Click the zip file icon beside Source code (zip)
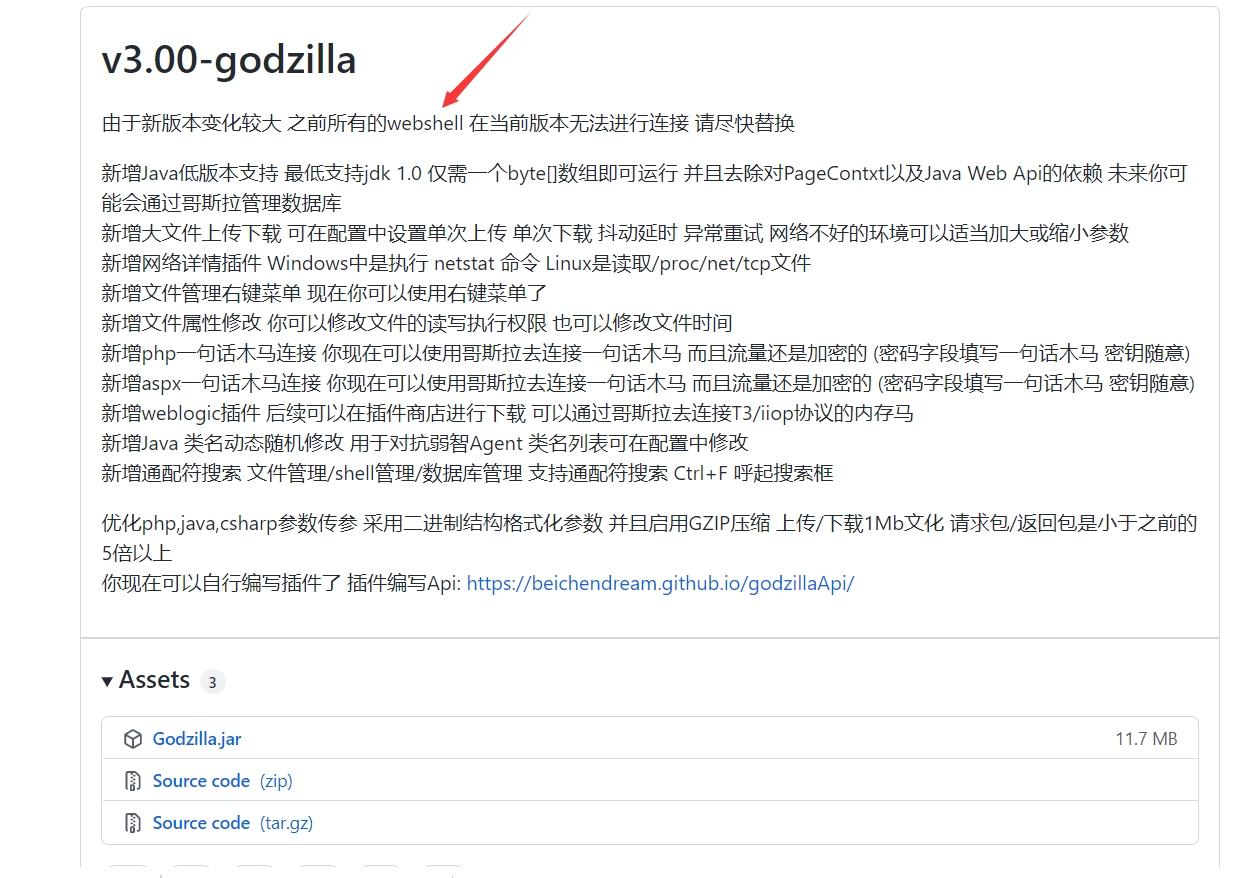This screenshot has width=1253, height=878. click(132, 781)
